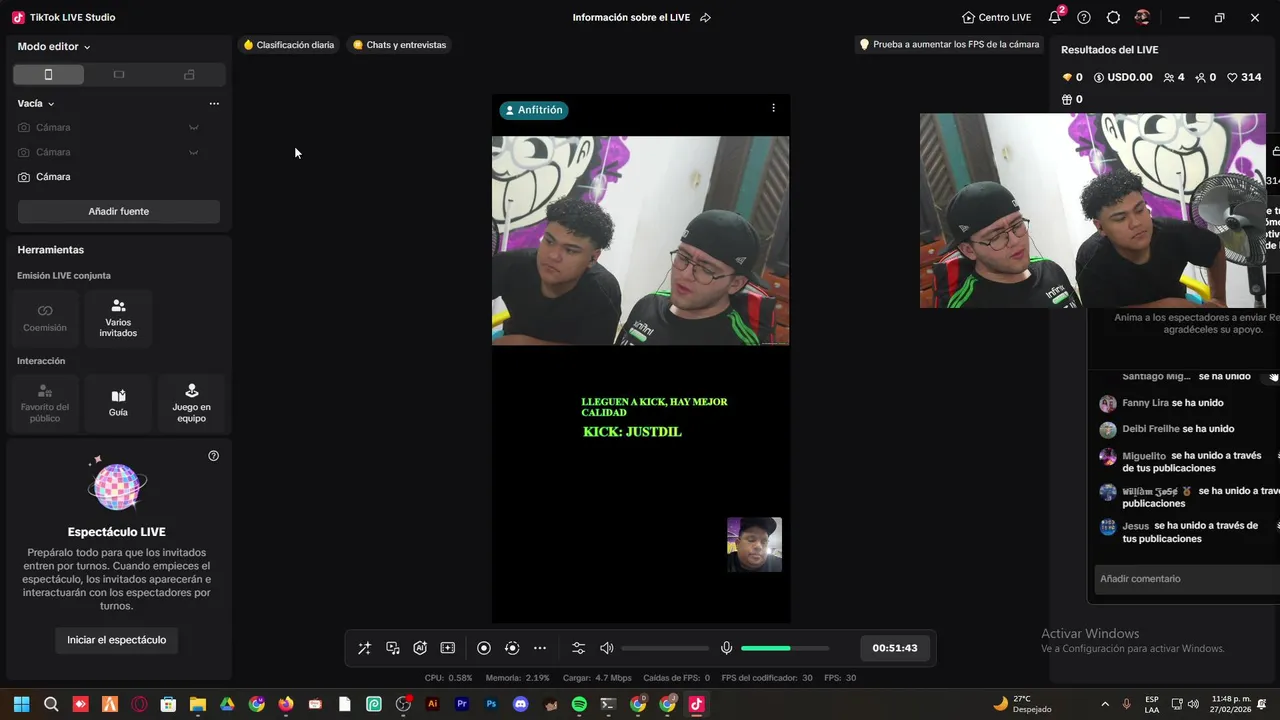Open Spotify from the taskbar

pos(579,704)
